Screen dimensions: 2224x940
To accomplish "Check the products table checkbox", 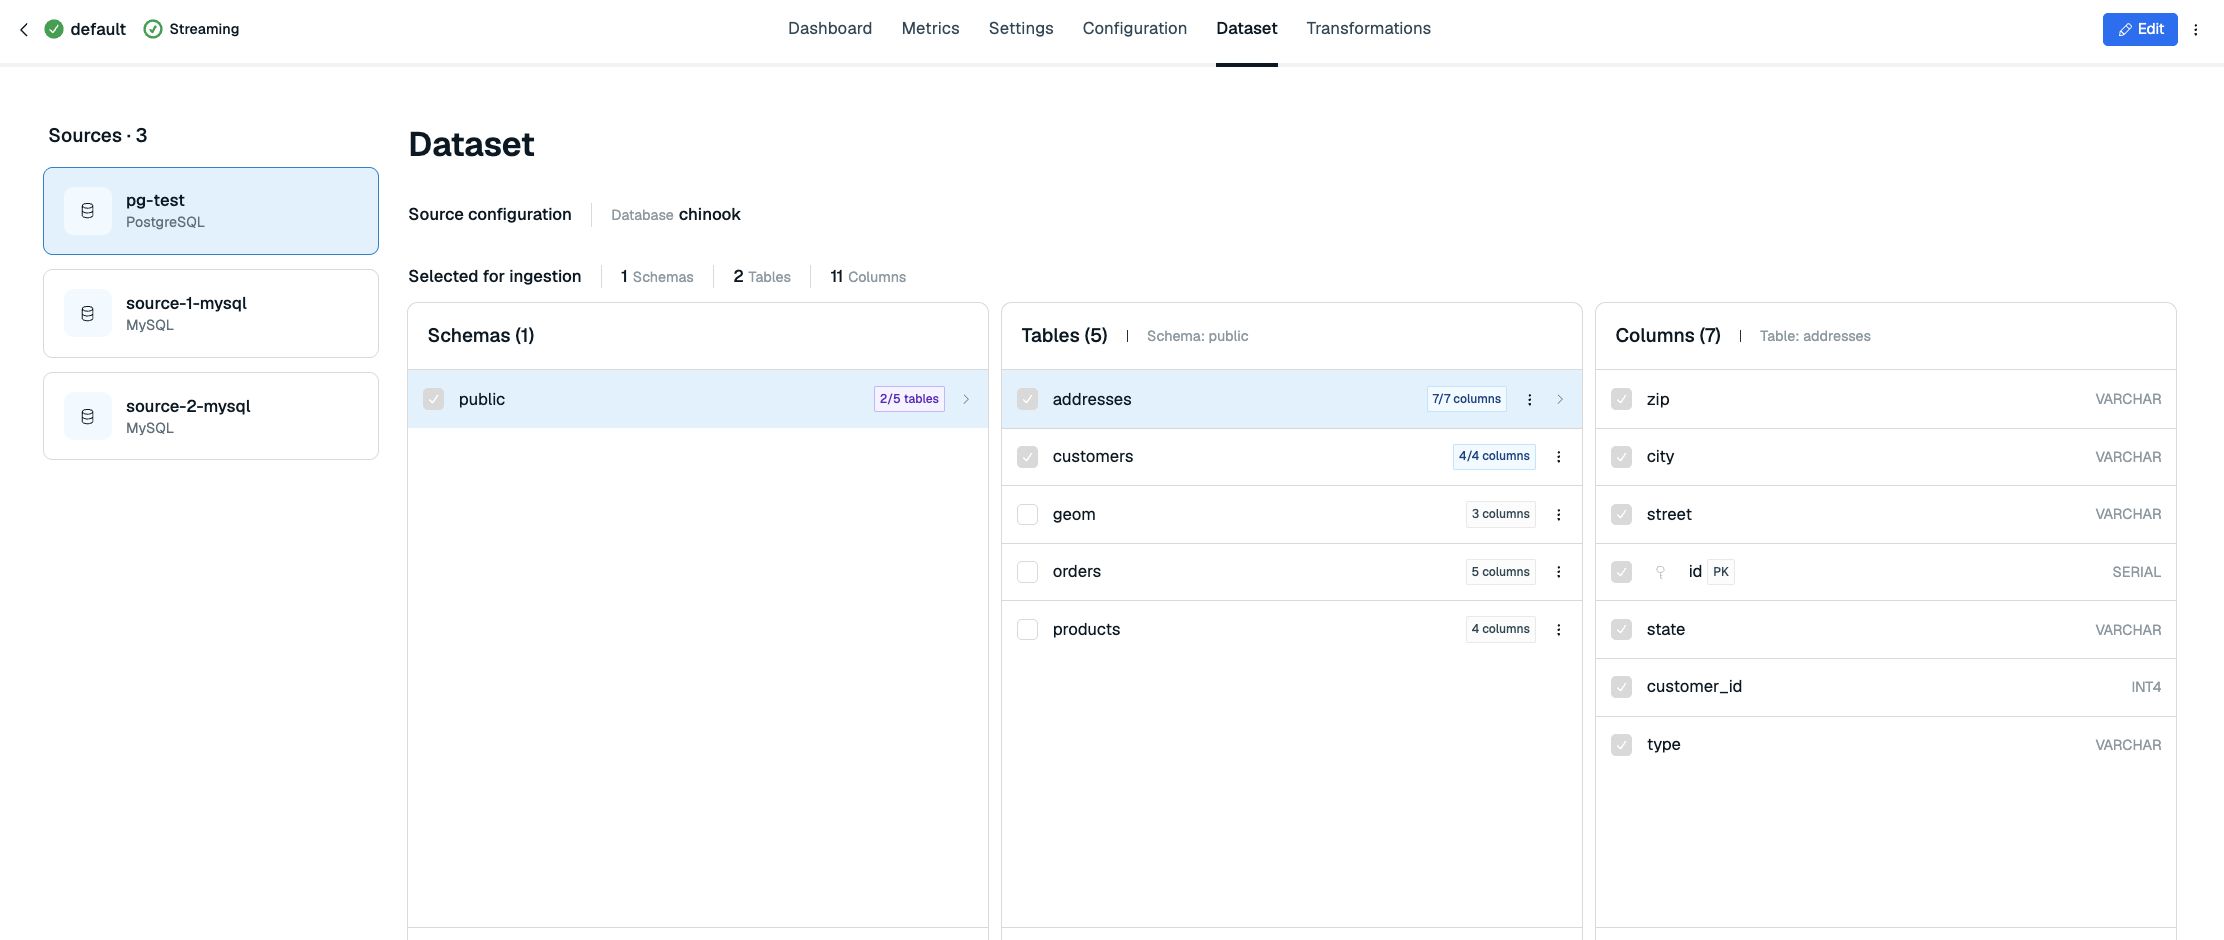I will click(x=1027, y=630).
